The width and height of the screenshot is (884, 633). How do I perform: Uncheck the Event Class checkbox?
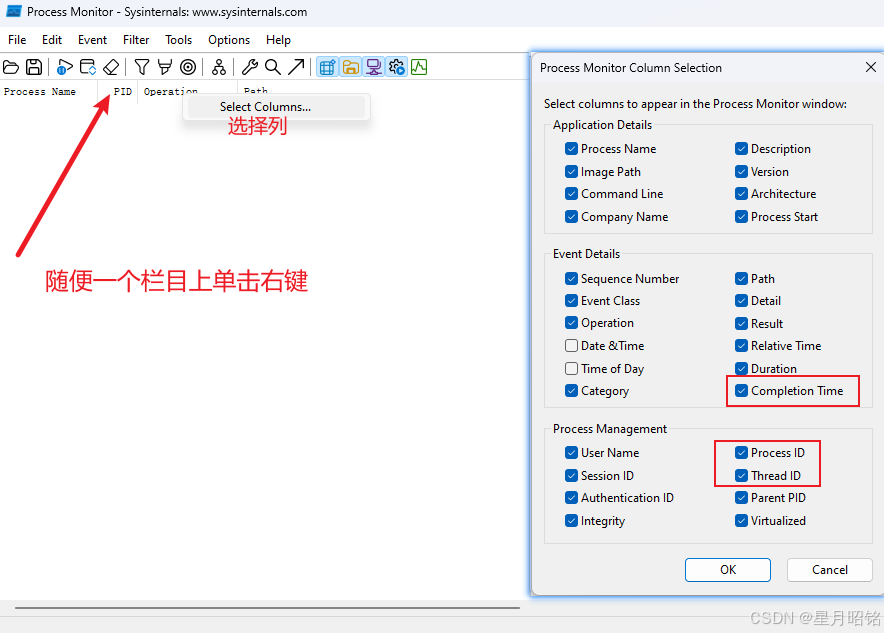571,300
